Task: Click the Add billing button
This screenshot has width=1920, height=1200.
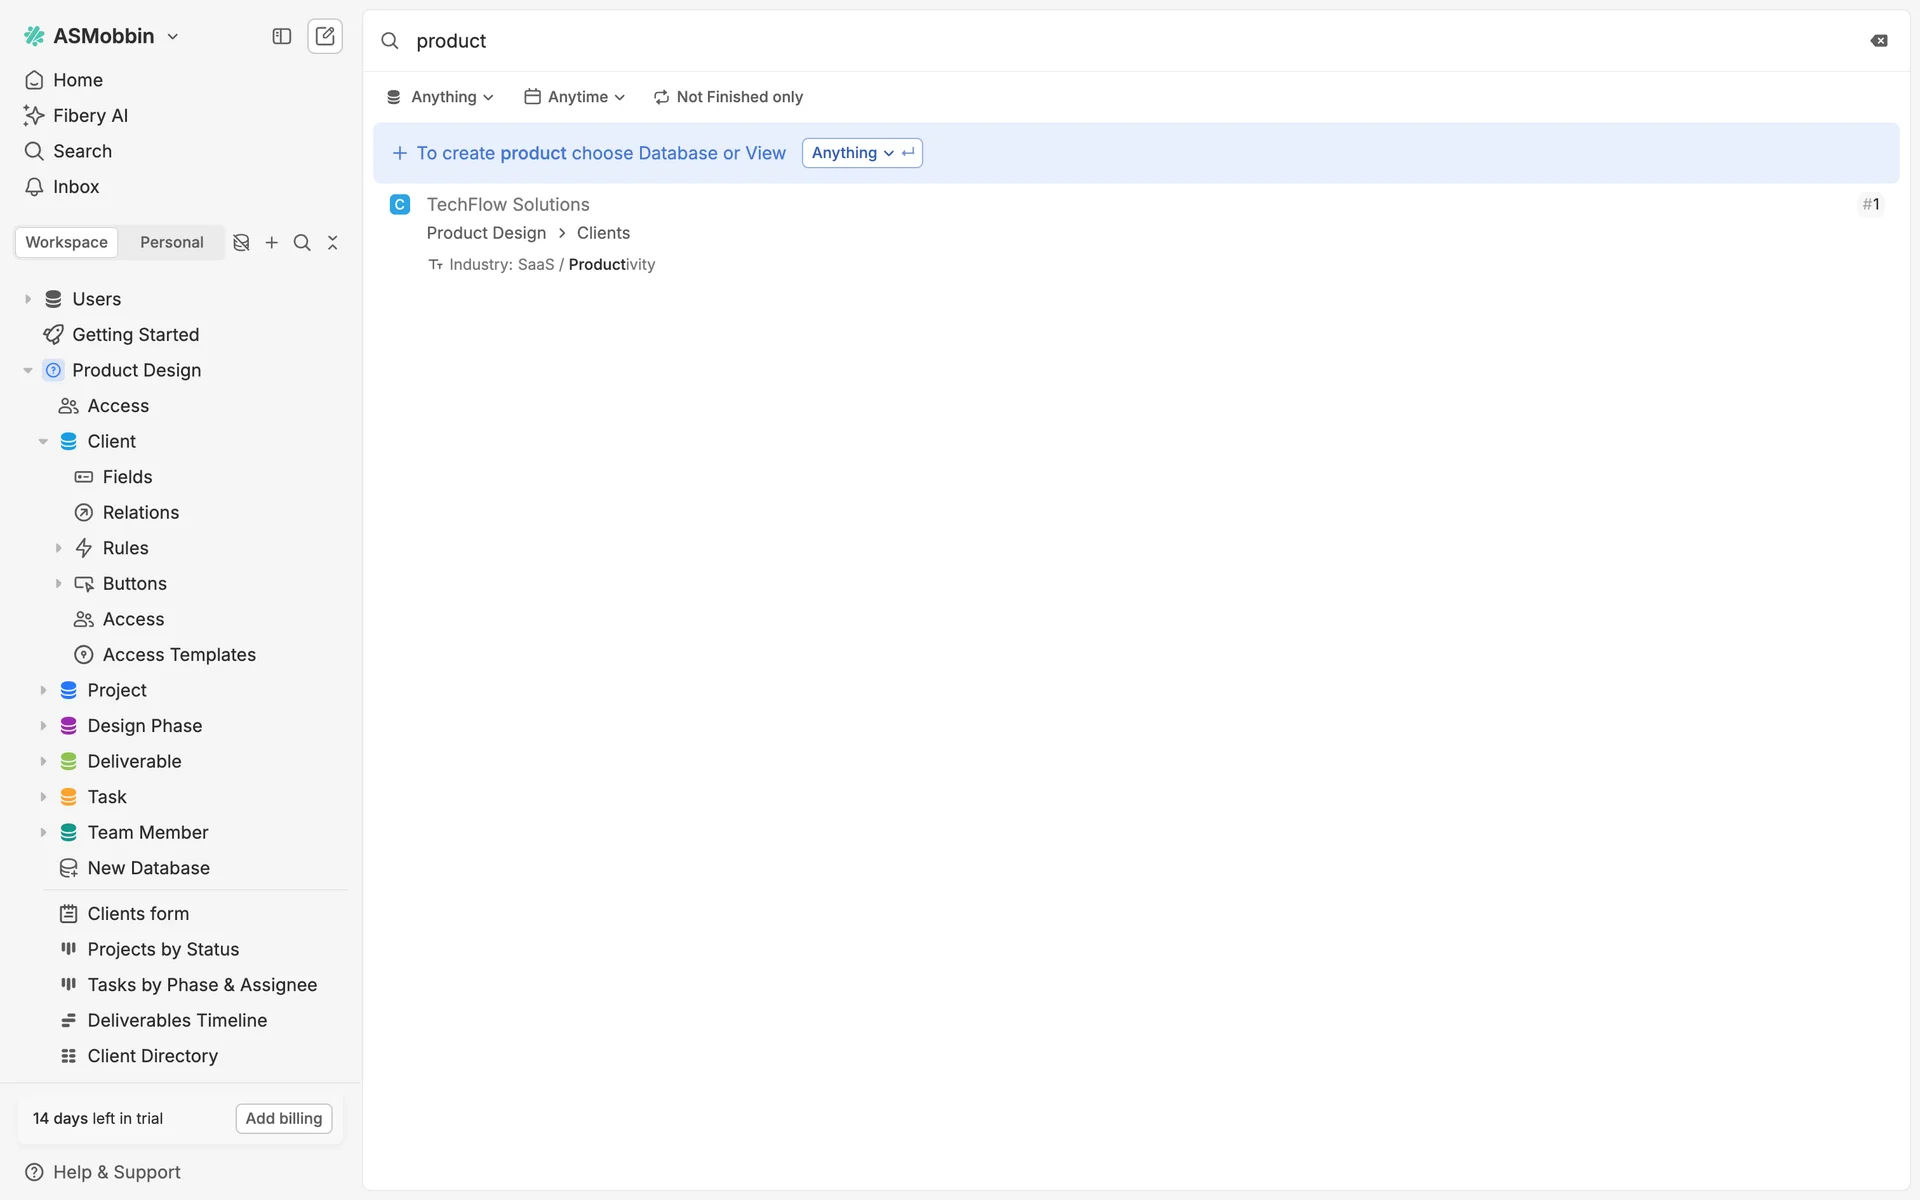Action: pos(284,1118)
